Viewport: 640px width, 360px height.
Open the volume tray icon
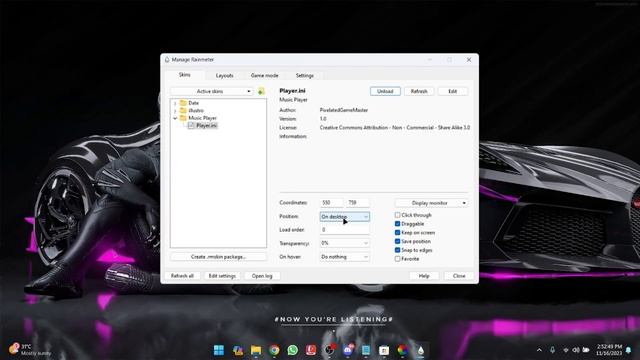click(x=576, y=350)
